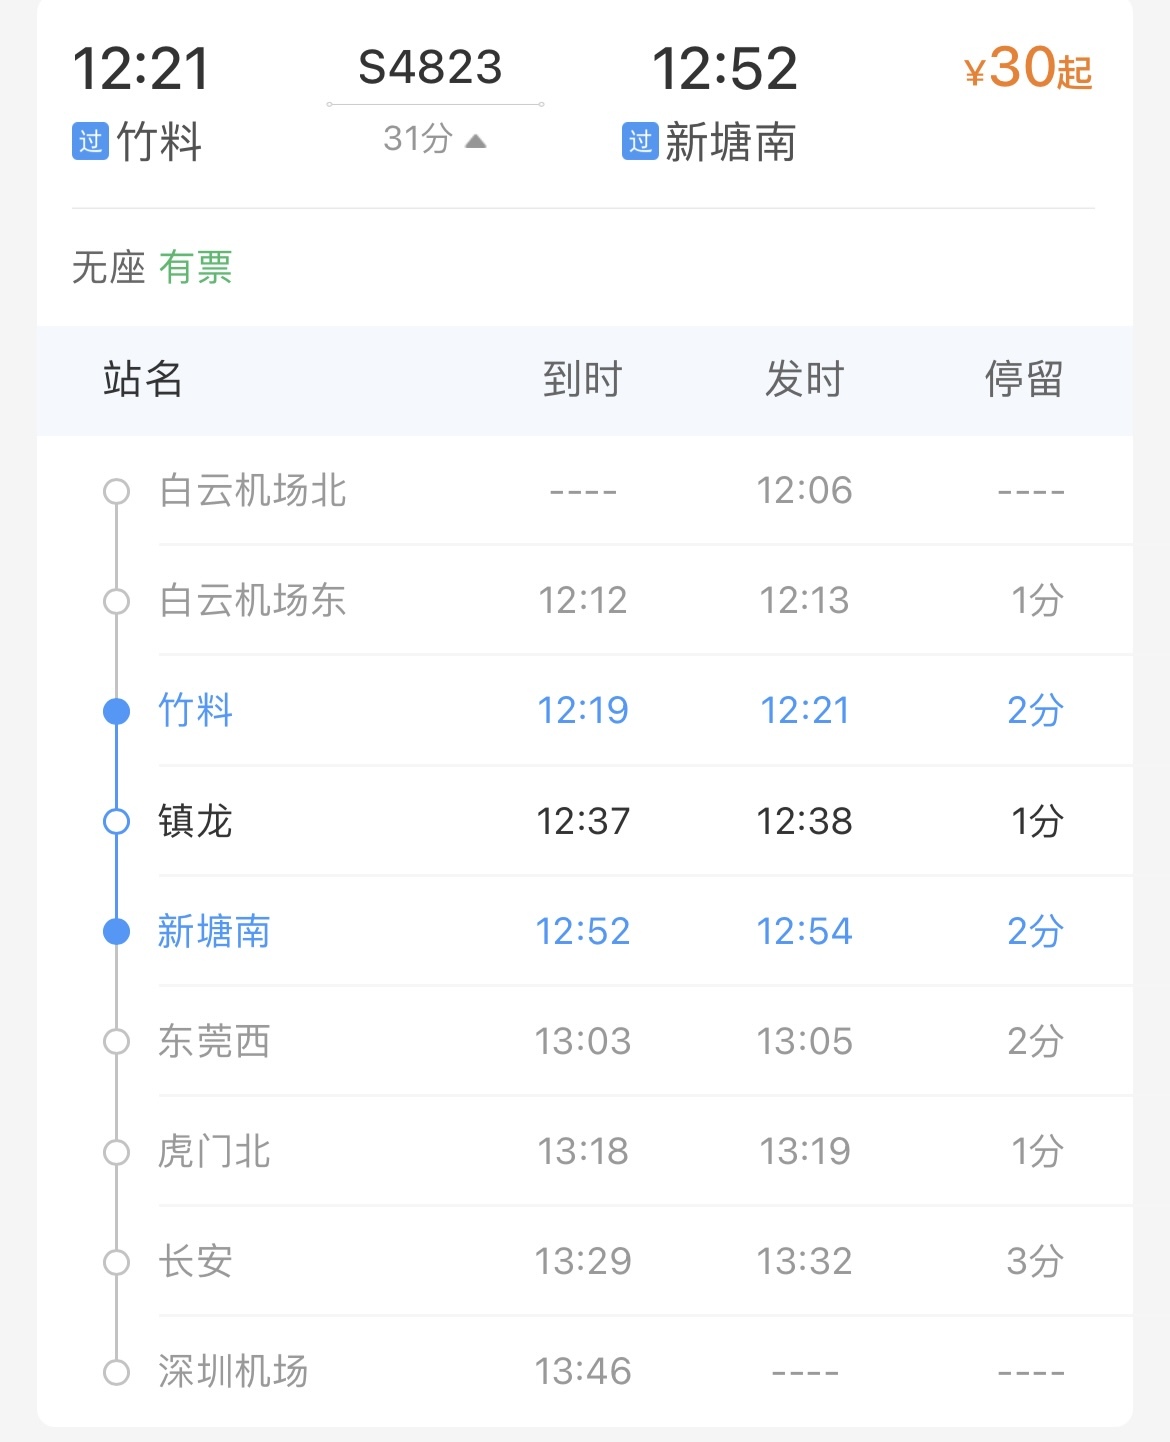Tap the 到时 column header
1170x1442 pixels.
(x=583, y=379)
